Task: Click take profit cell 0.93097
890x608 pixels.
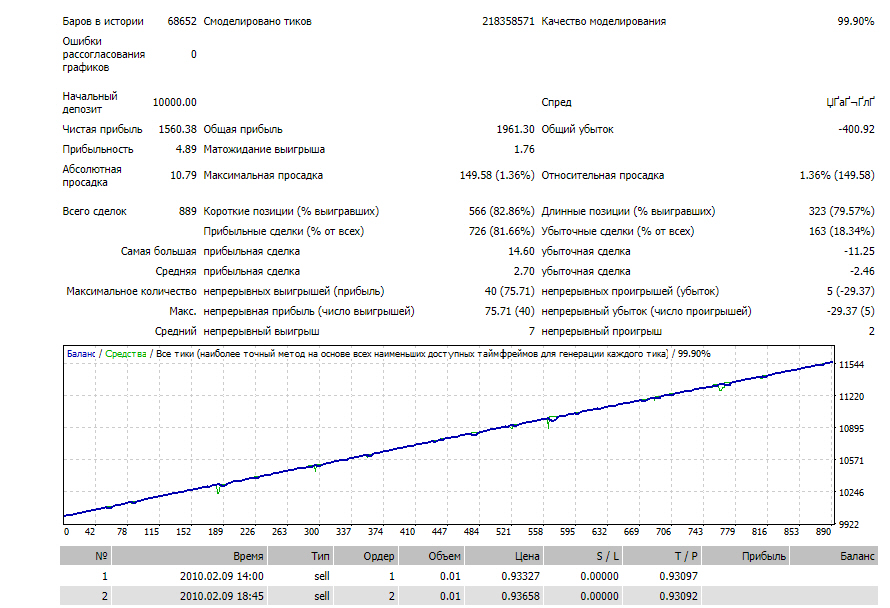Action: point(678,576)
